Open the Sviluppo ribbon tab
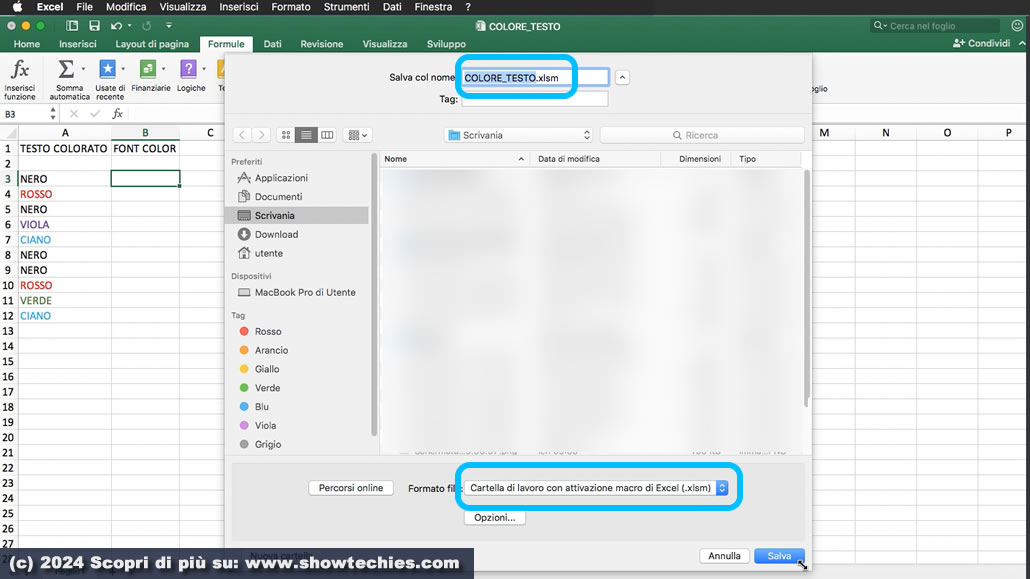1030x579 pixels. click(446, 44)
